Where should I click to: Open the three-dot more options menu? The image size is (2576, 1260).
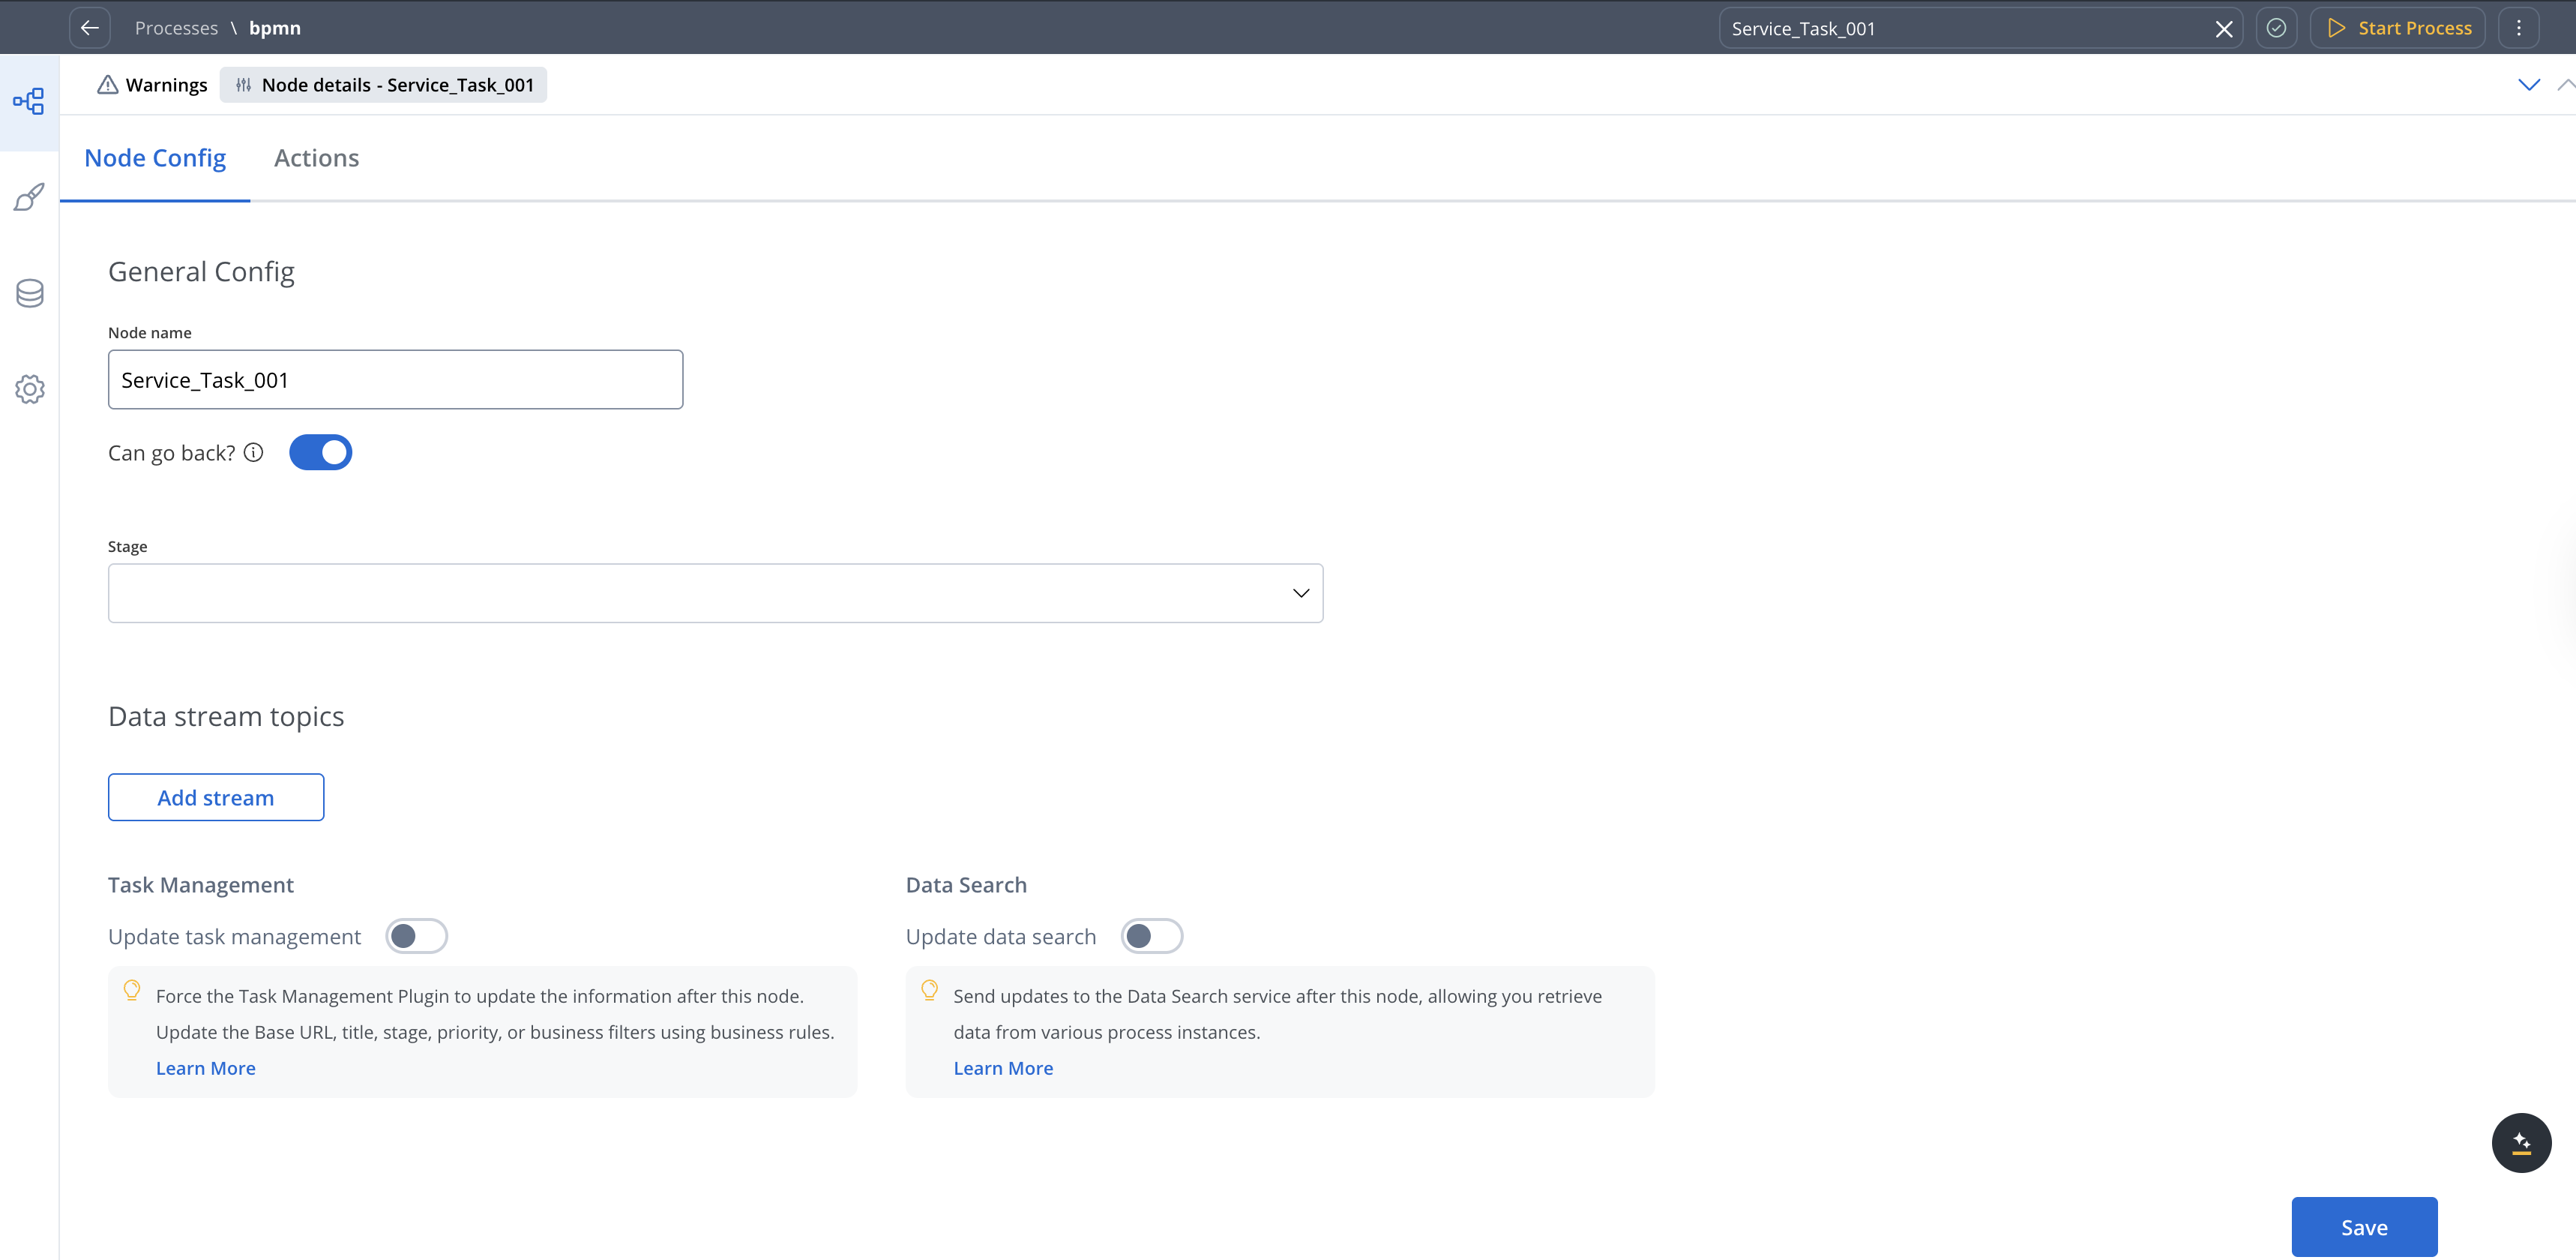pyautogui.click(x=2518, y=28)
